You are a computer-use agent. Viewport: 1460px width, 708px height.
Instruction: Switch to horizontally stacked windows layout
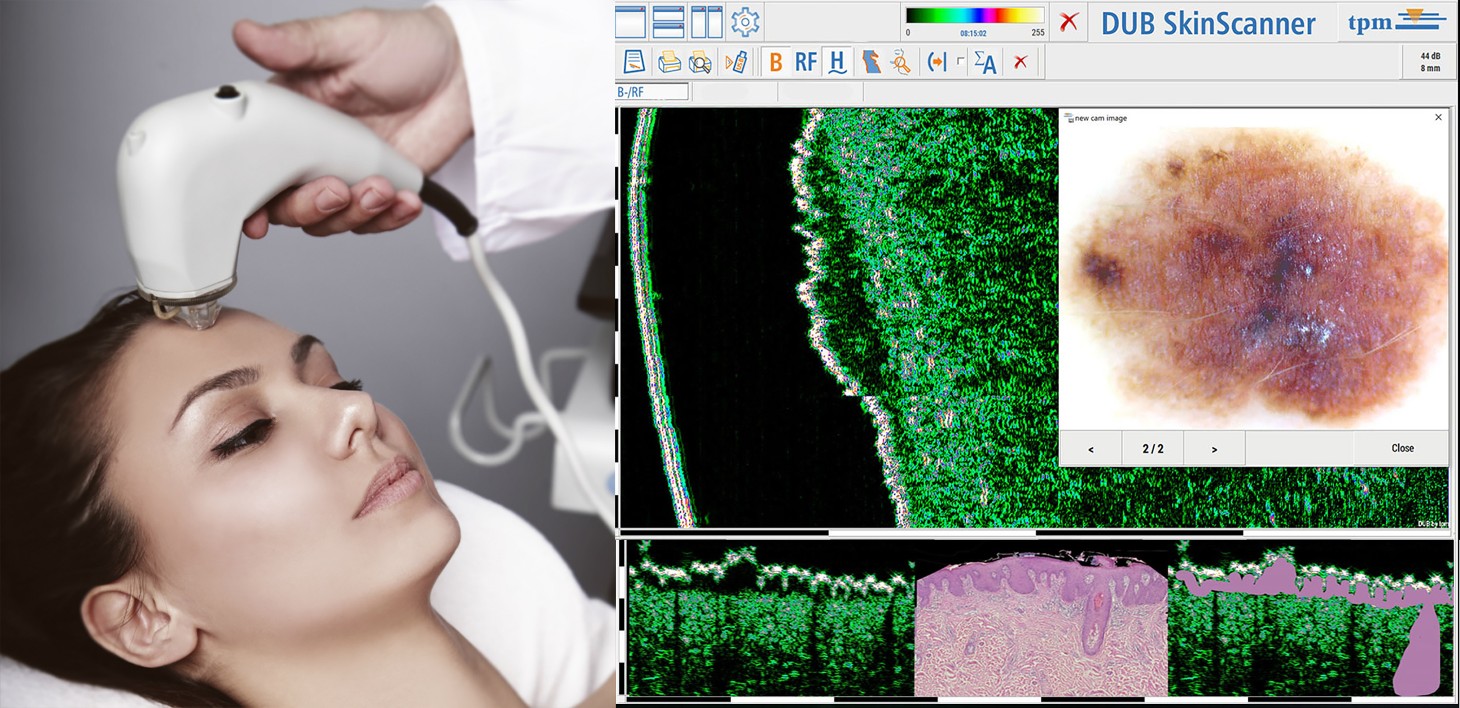click(x=668, y=21)
